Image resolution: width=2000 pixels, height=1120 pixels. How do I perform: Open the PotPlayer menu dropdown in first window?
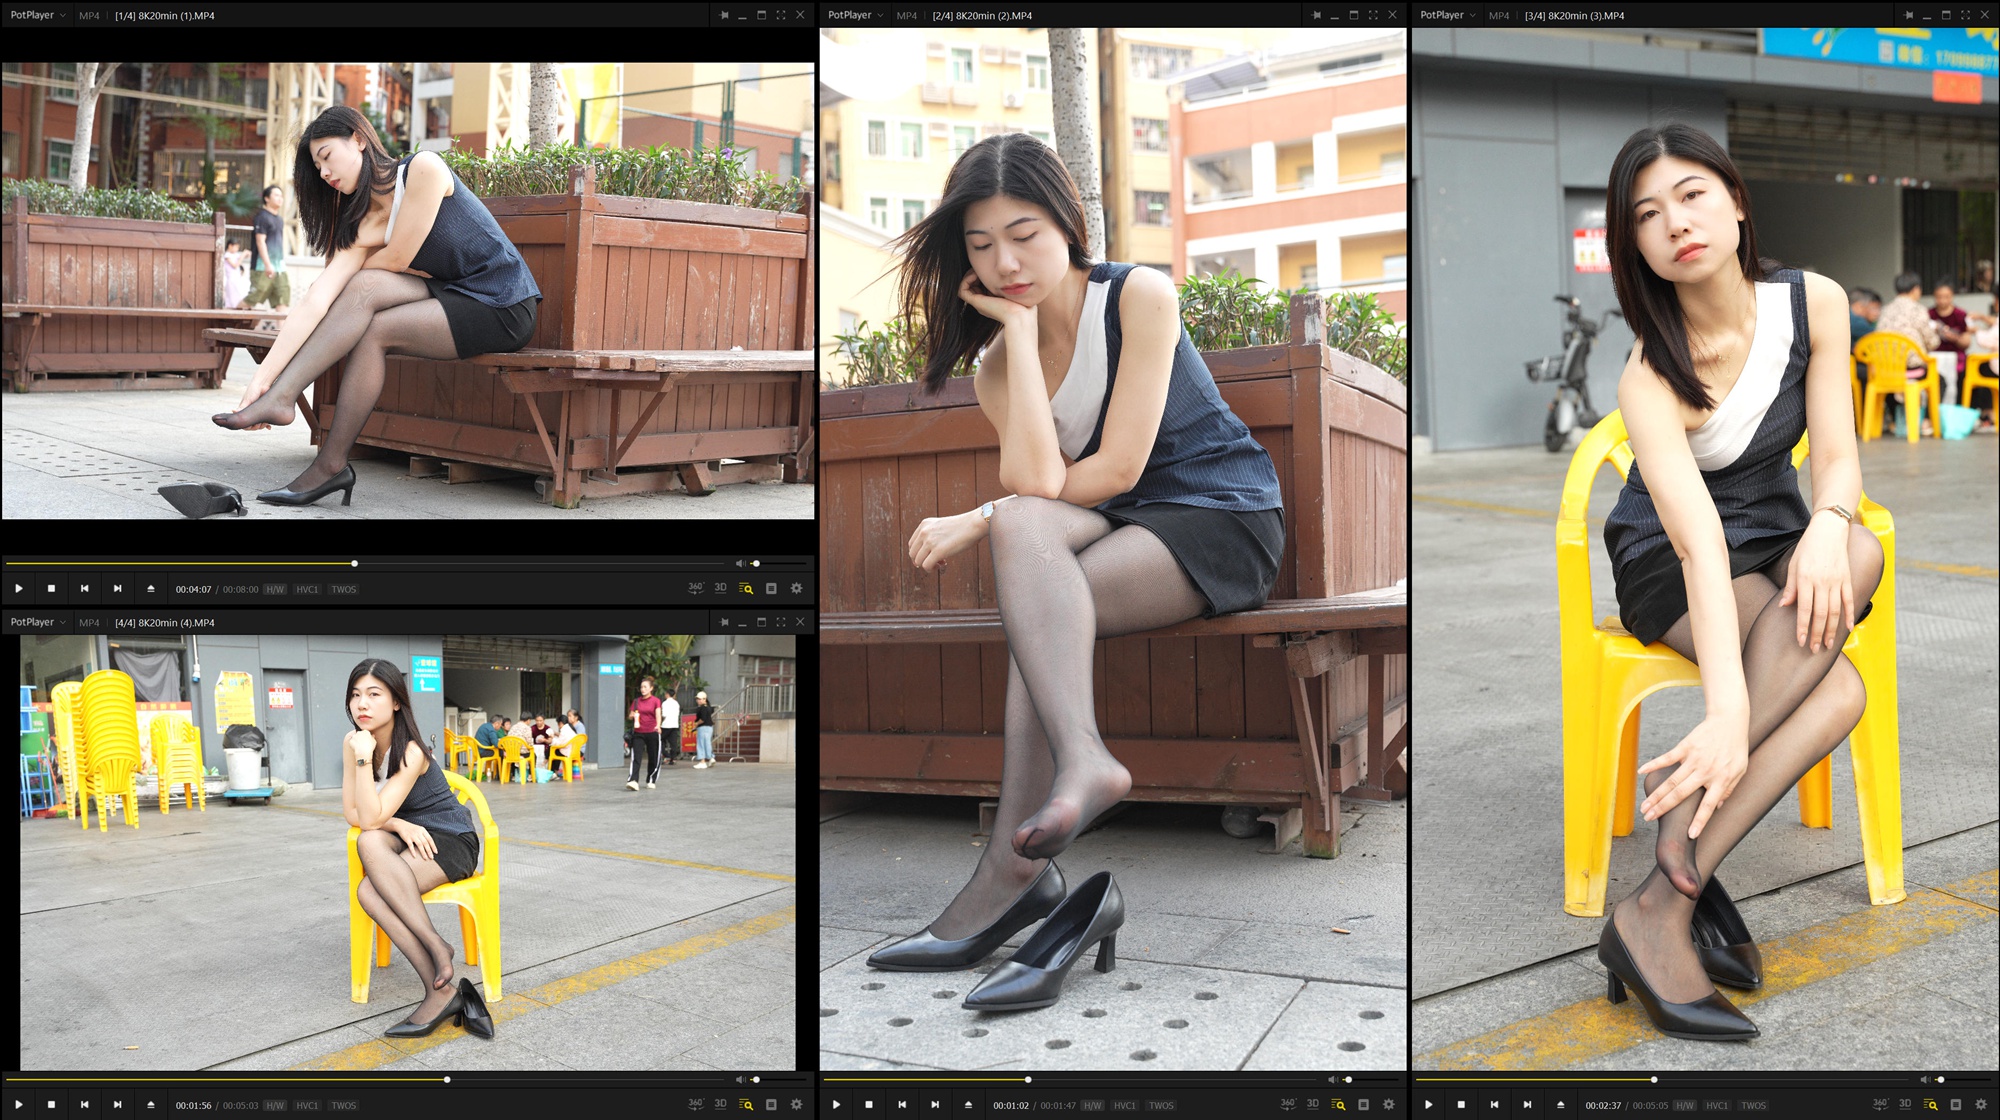click(38, 15)
